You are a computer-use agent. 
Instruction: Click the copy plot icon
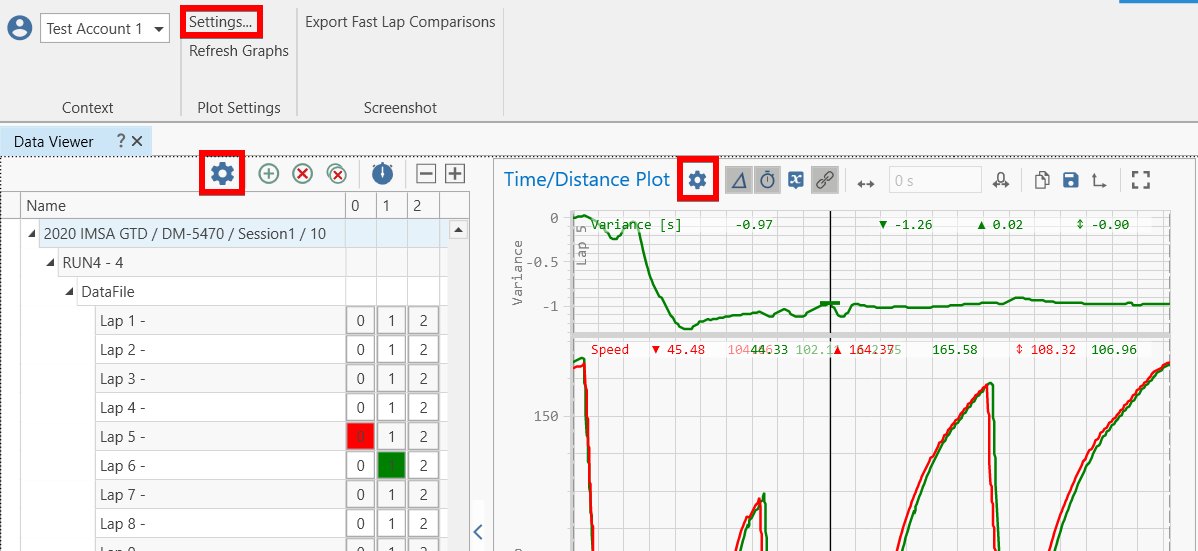click(x=1042, y=180)
